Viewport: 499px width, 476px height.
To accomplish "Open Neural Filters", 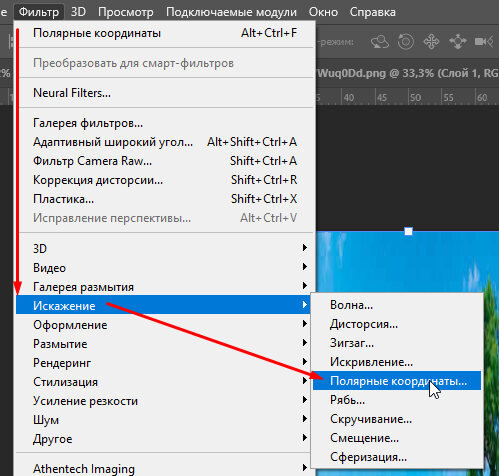I will click(165, 93).
